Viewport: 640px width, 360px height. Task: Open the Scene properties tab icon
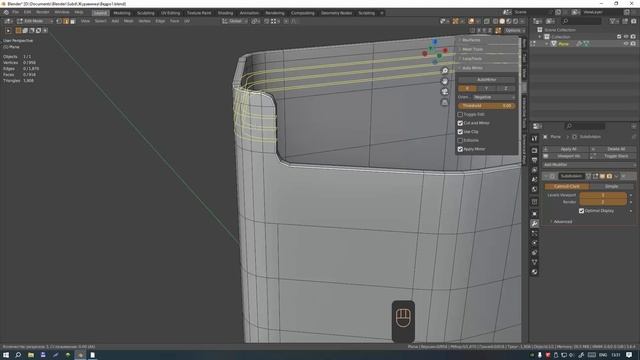pos(534,180)
